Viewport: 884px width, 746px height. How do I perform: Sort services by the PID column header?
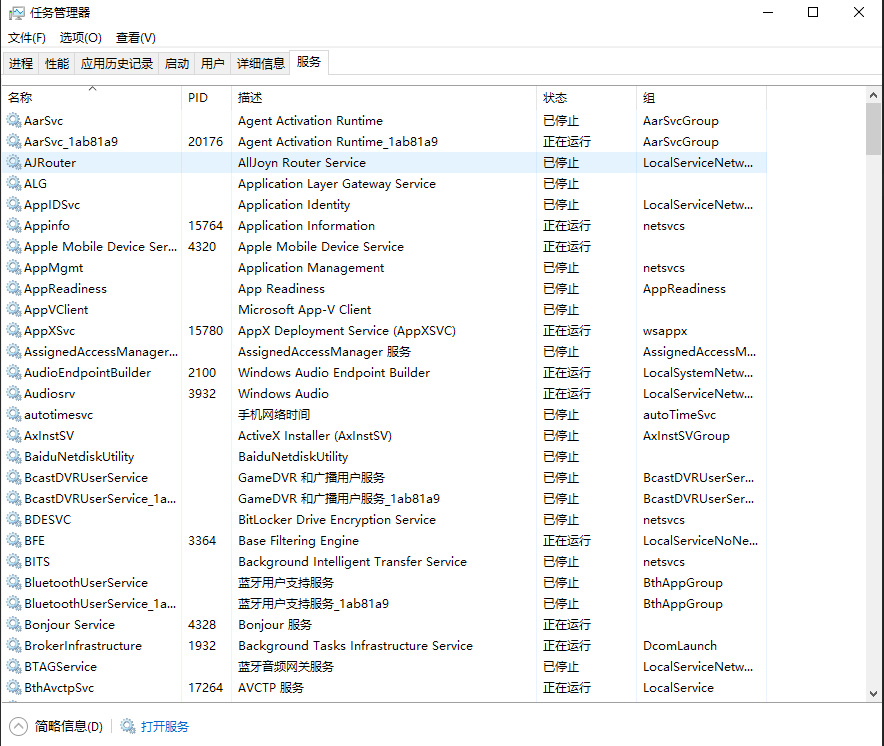point(198,98)
